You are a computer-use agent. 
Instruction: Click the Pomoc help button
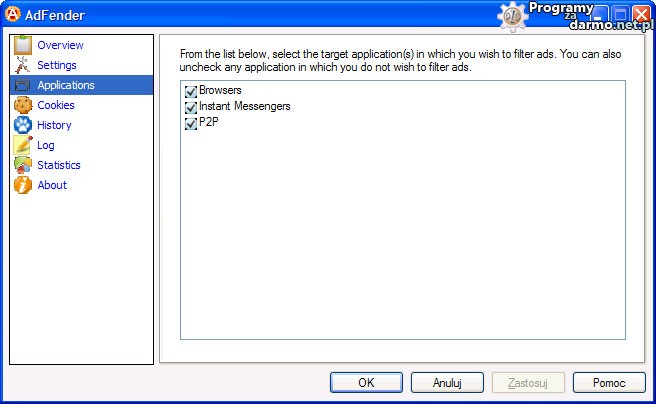(x=609, y=383)
